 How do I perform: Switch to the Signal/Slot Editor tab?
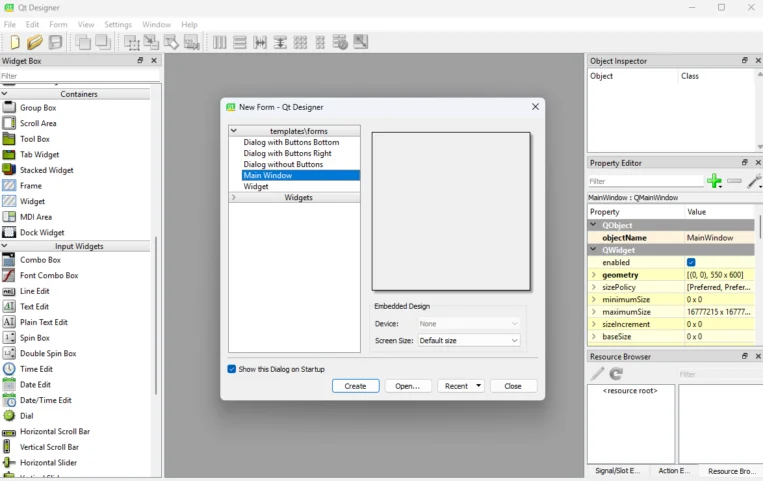tap(618, 471)
